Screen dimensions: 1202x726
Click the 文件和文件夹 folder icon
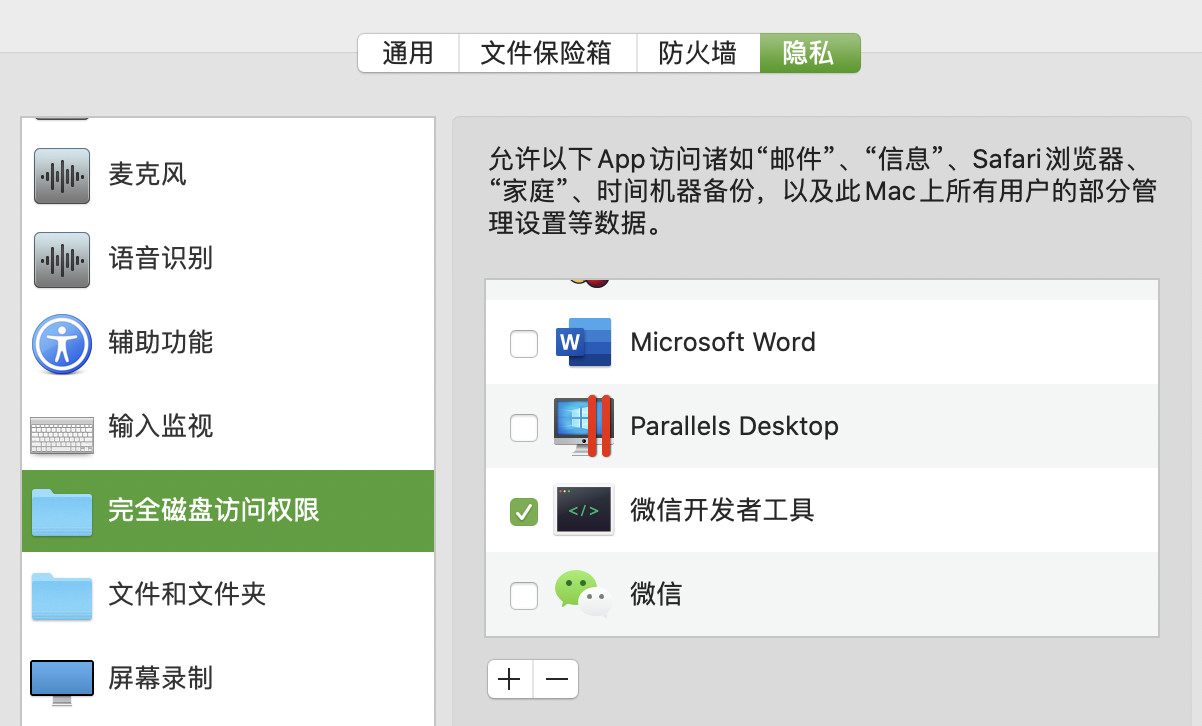[x=62, y=595]
